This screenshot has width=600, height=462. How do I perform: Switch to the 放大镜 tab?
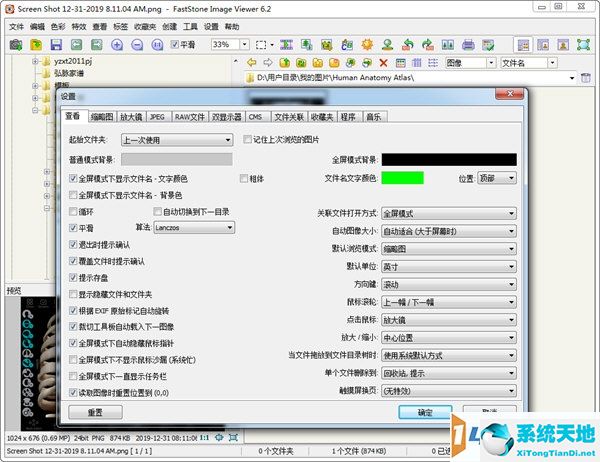131,117
